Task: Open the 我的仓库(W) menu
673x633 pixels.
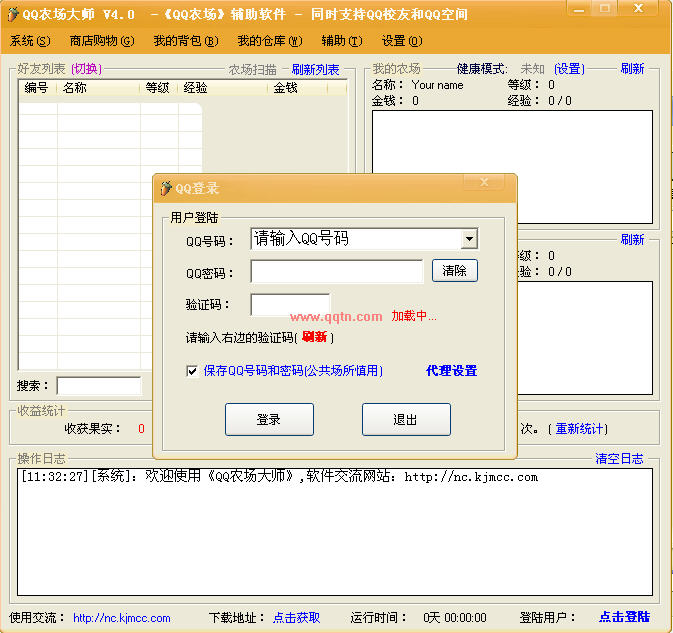Action: point(270,41)
